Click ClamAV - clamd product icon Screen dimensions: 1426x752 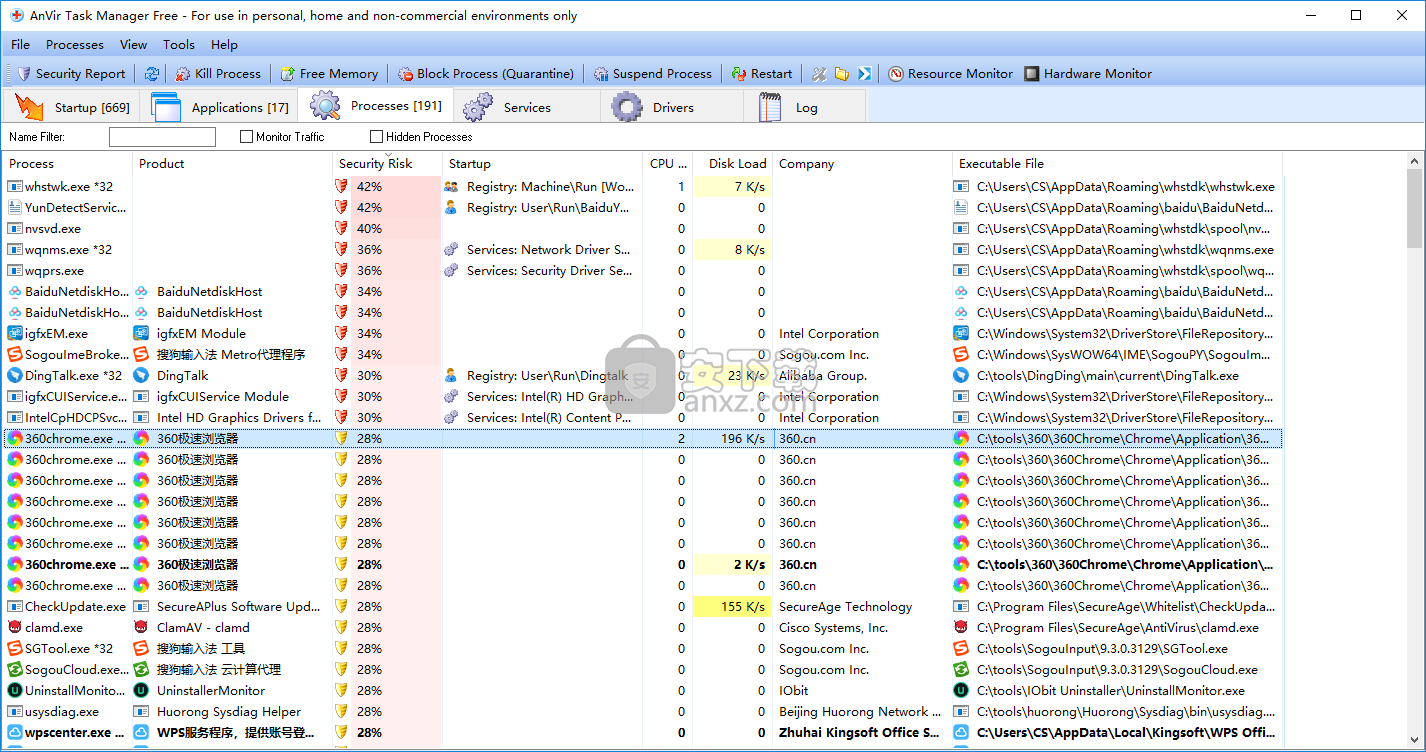point(141,627)
